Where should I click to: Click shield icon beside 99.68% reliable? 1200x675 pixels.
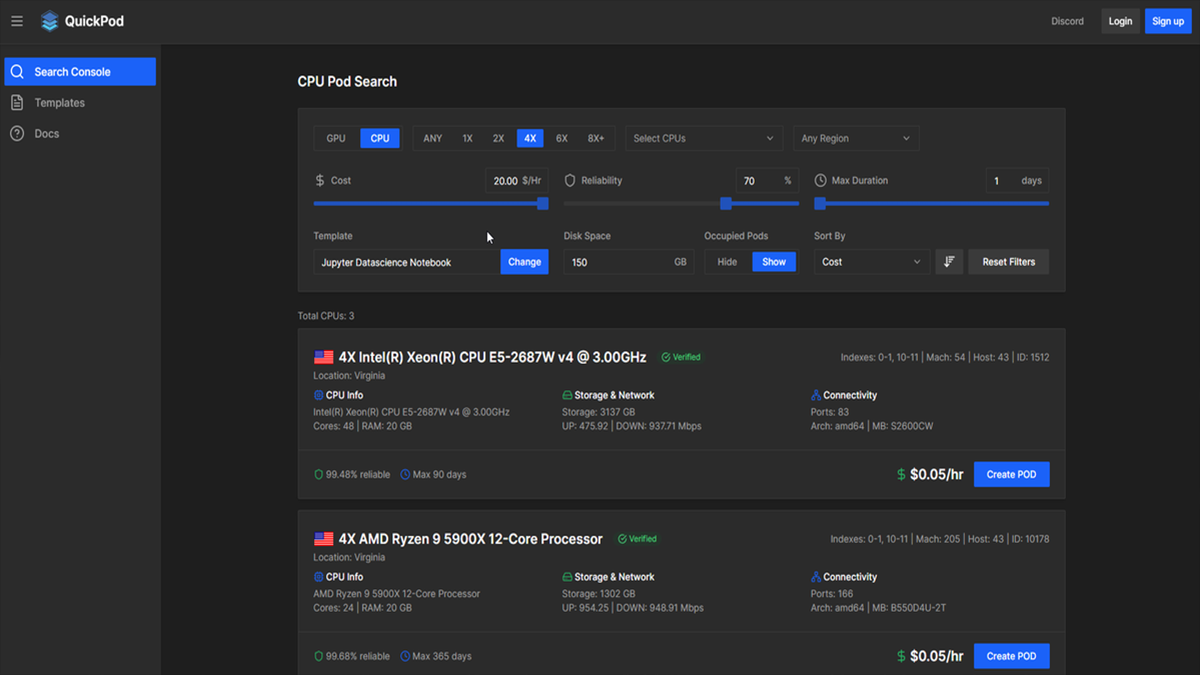(319, 657)
